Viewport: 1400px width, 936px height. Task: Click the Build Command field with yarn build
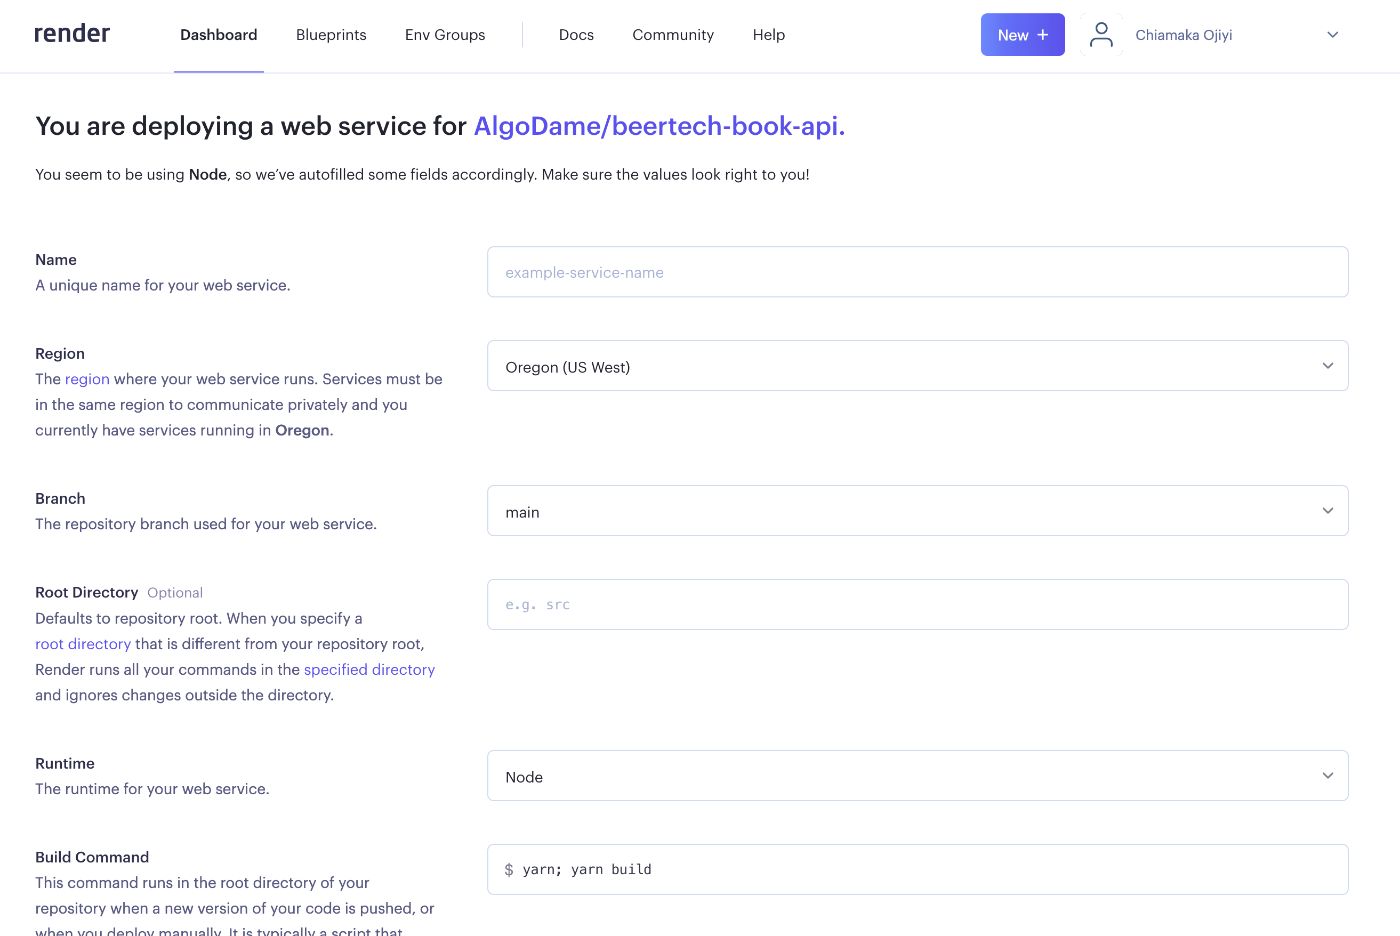tap(917, 869)
